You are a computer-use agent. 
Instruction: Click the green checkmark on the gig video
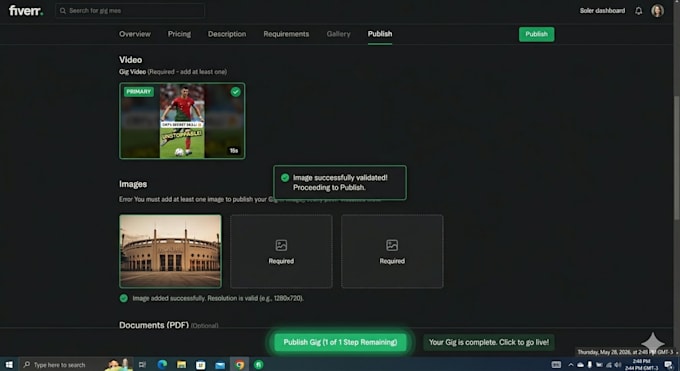[235, 92]
